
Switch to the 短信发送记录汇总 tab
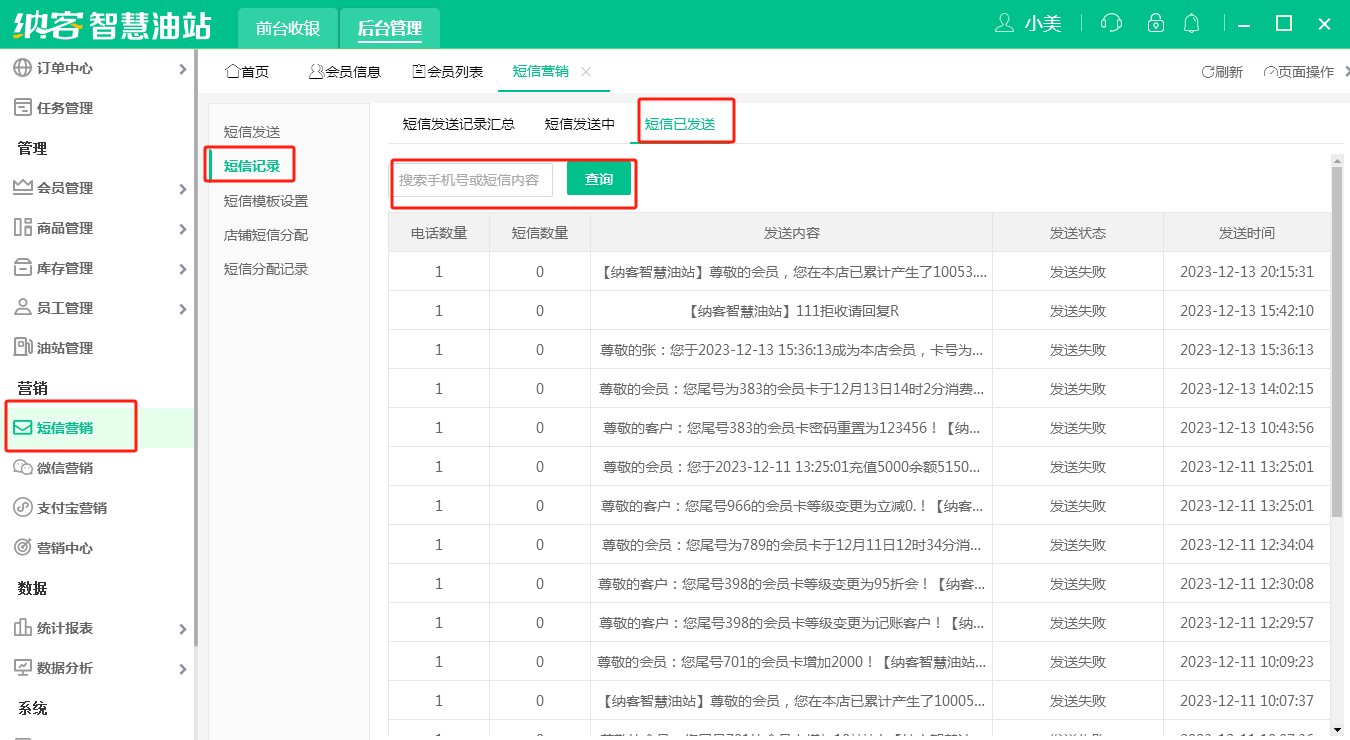(458, 124)
